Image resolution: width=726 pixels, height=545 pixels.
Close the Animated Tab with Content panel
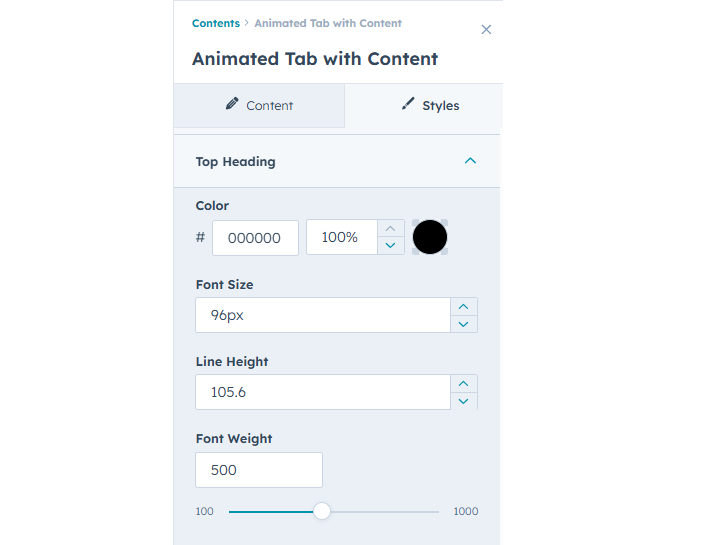tap(486, 30)
